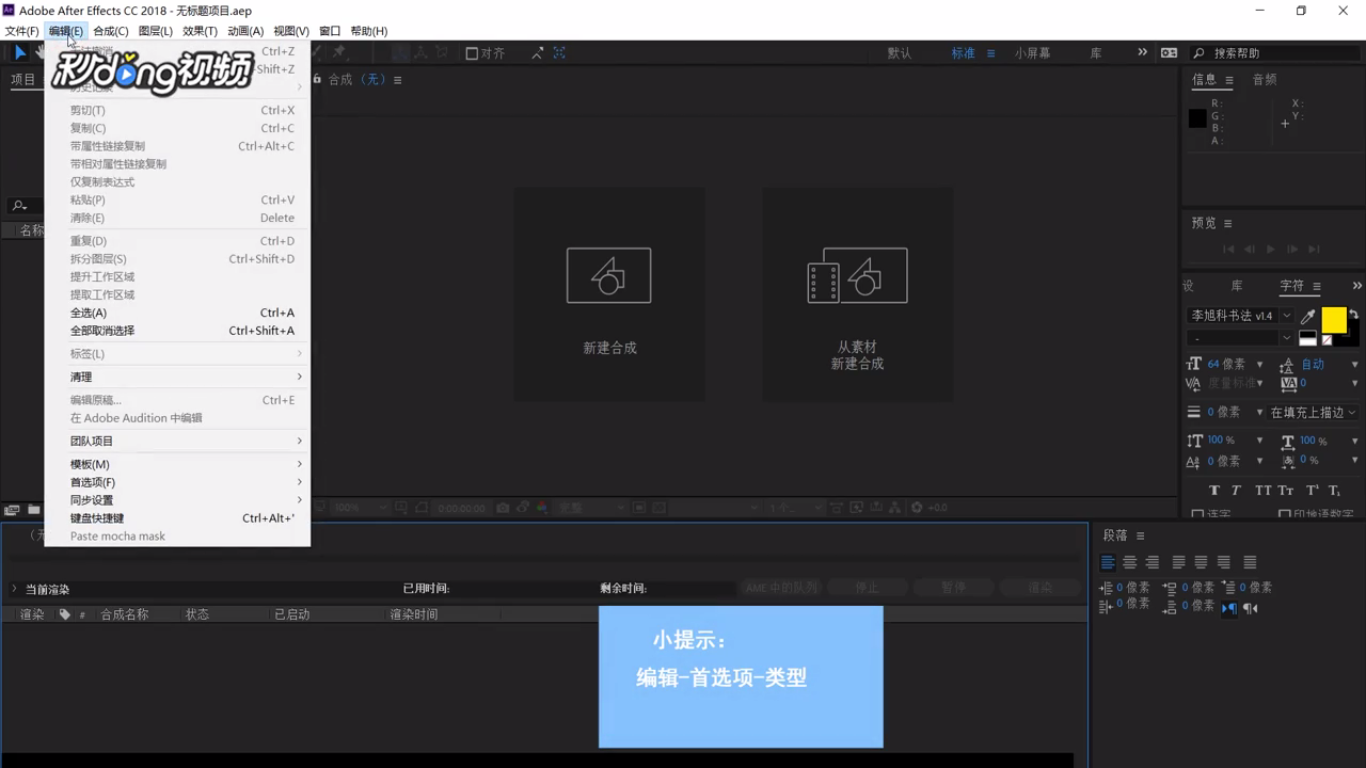Select the Hand tool in the toolbar
The height and width of the screenshot is (768, 1366).
click(41, 52)
